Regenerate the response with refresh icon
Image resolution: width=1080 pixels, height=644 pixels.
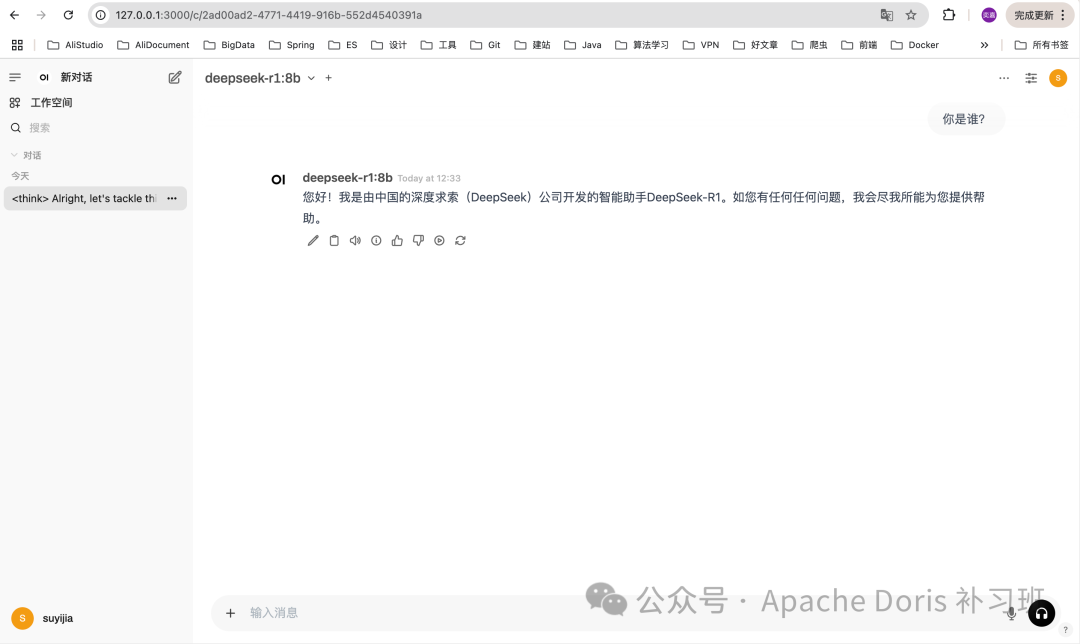pos(460,240)
